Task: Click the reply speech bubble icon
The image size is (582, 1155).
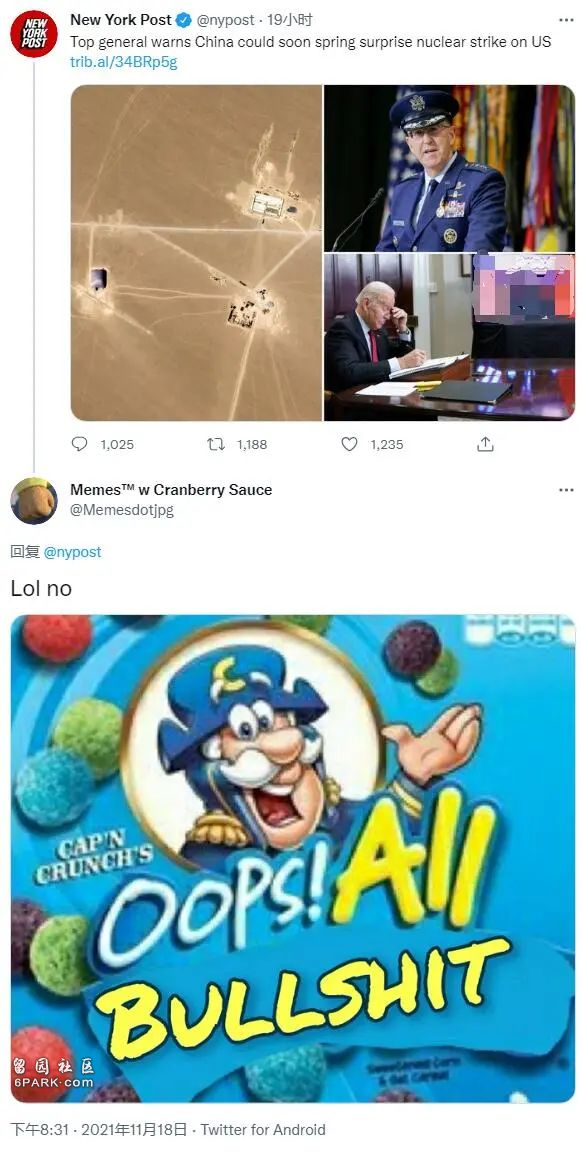Action: (80, 444)
